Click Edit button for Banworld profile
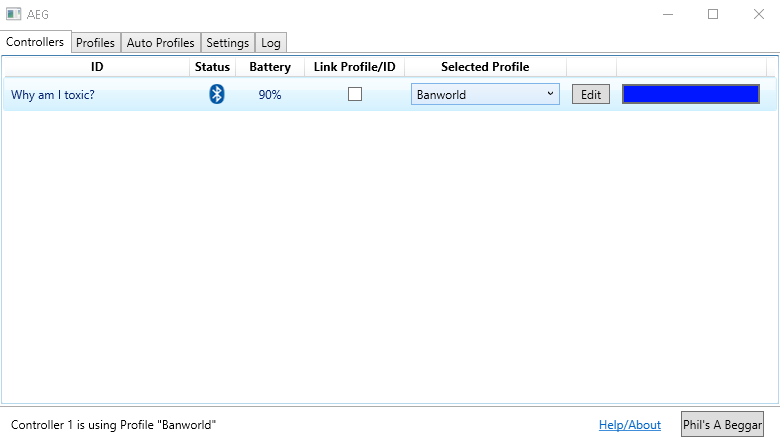This screenshot has width=780, height=439. point(591,94)
